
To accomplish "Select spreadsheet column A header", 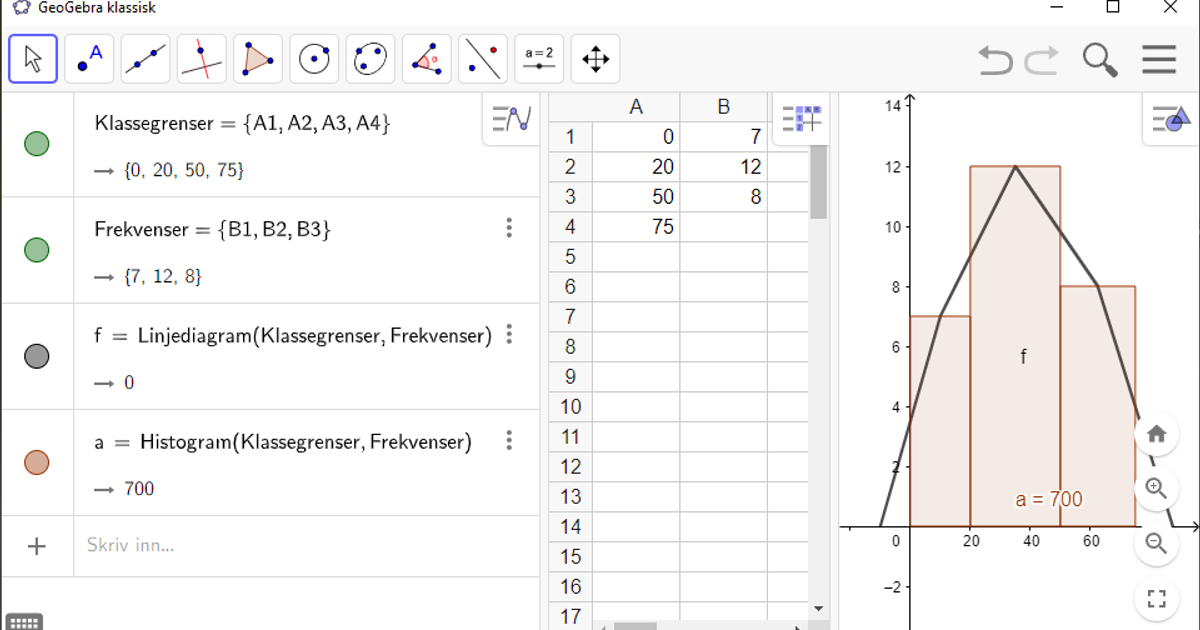I will (x=636, y=107).
